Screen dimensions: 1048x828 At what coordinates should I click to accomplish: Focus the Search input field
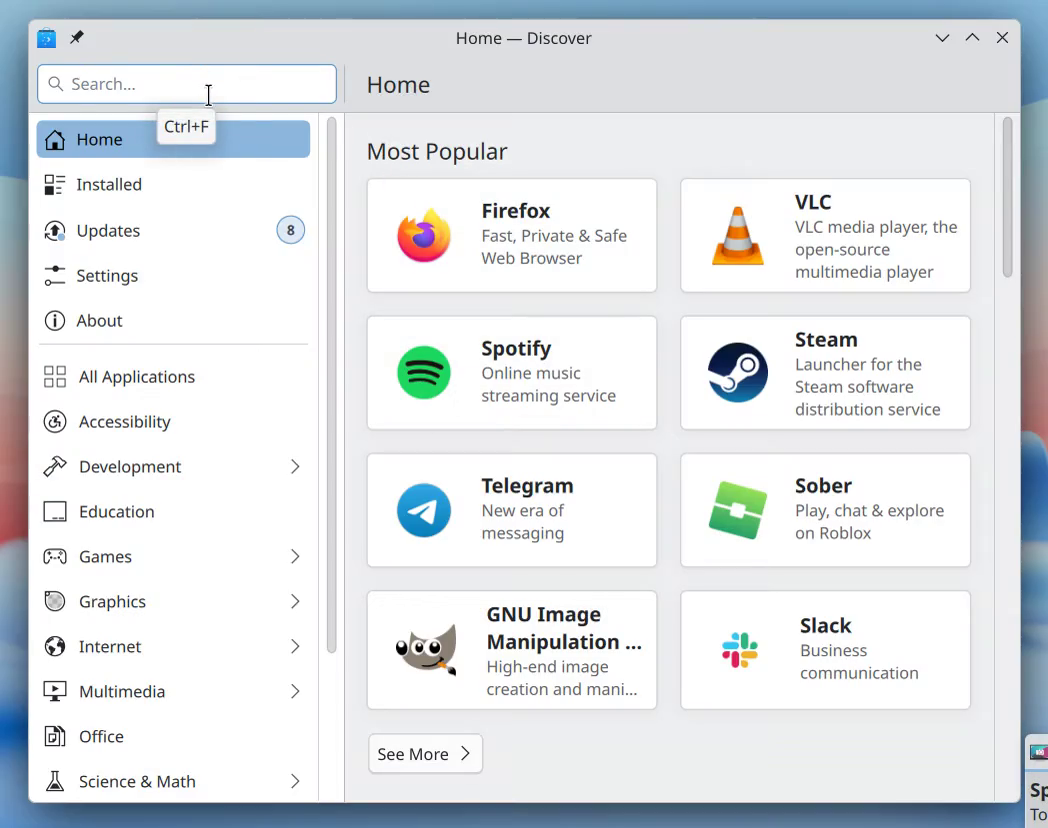click(x=186, y=84)
